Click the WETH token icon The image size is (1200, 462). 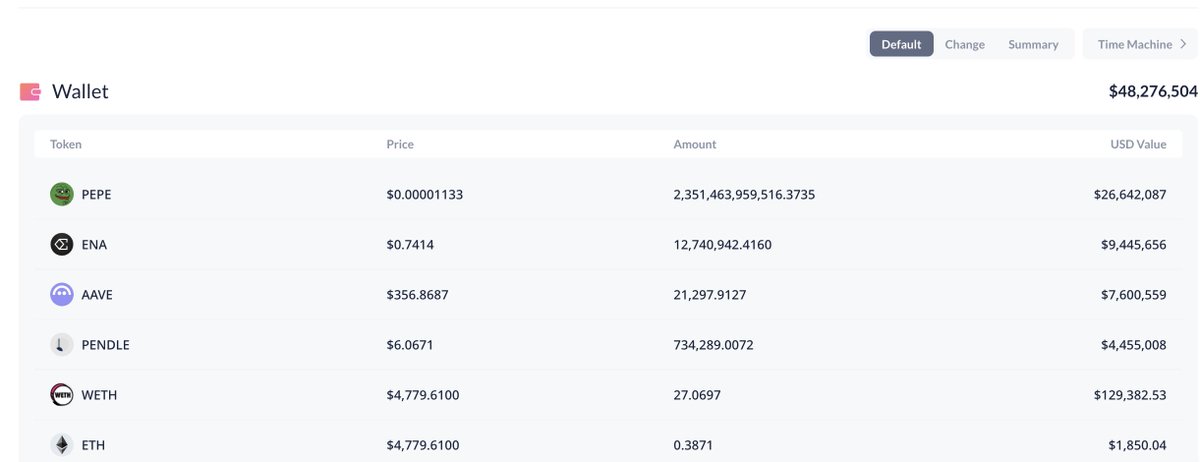[62, 395]
